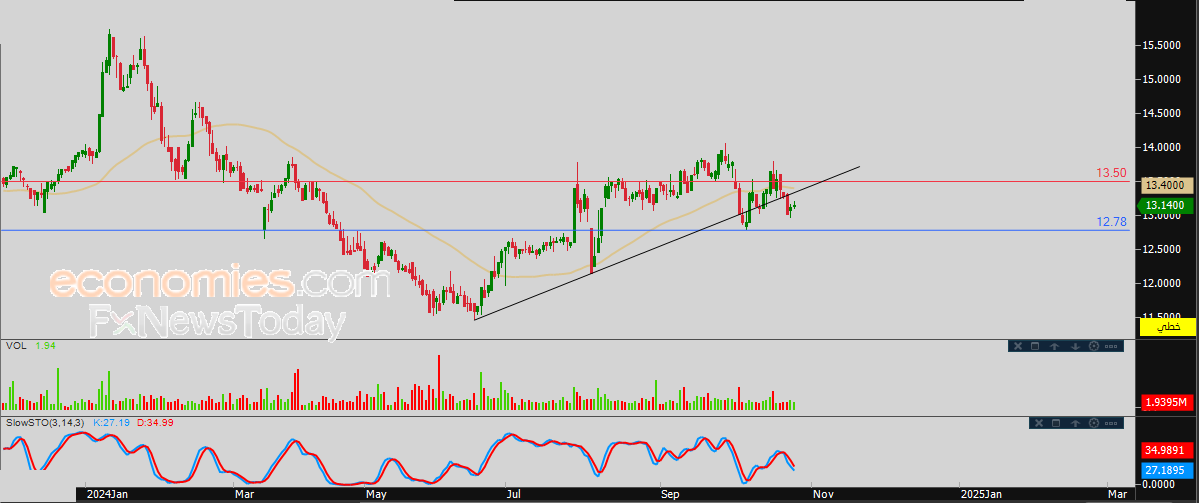Click the 12.78 support level label
Image resolution: width=1199 pixels, height=503 pixels.
(1113, 222)
